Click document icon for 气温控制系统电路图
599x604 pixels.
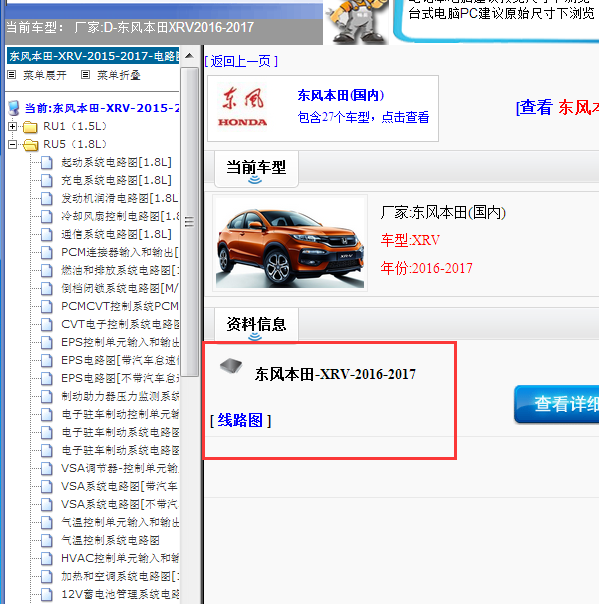pyautogui.click(x=47, y=540)
